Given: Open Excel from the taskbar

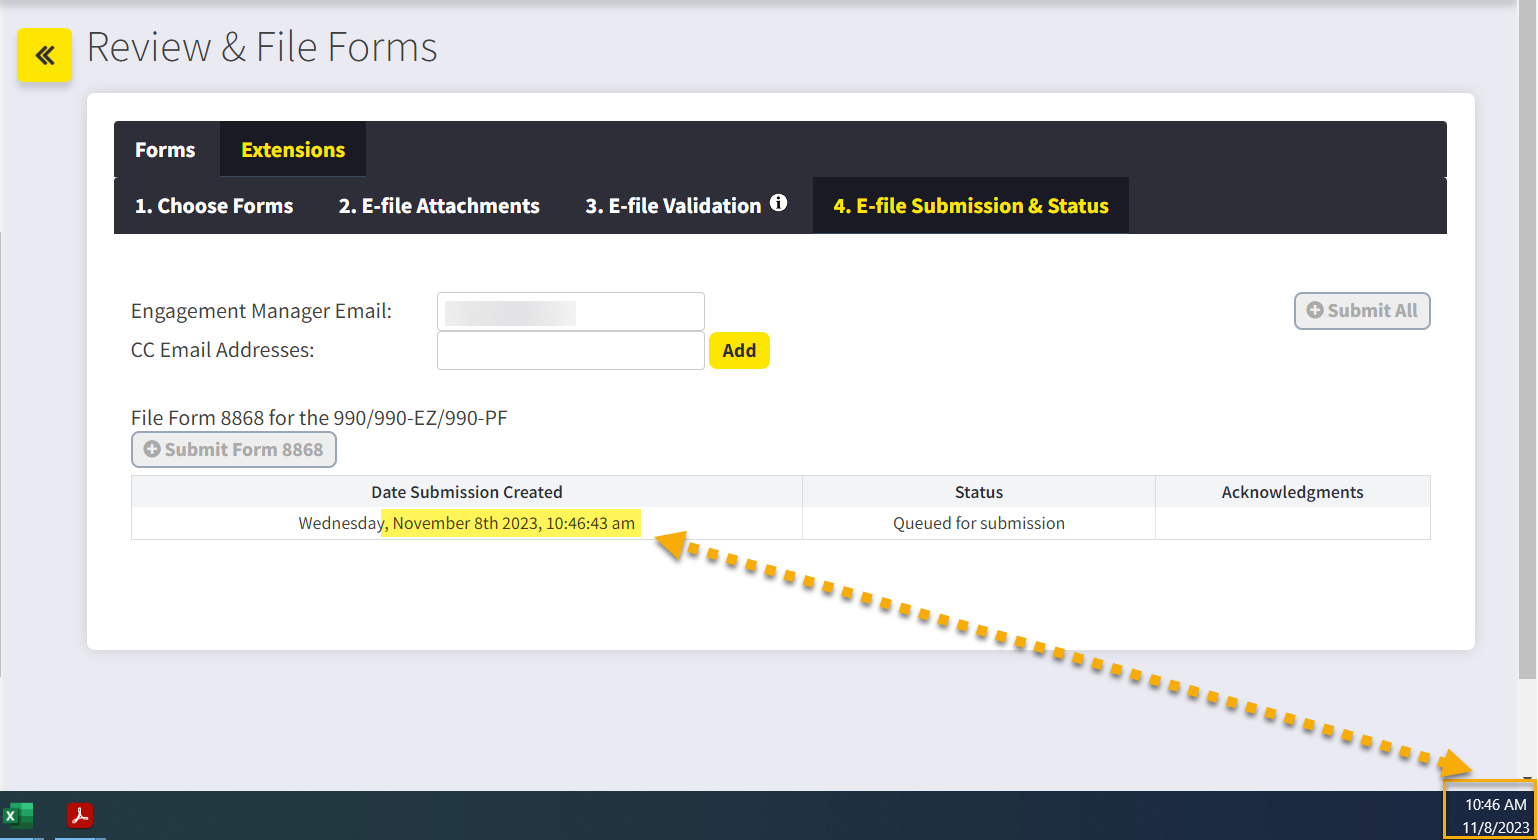Looking at the screenshot, I should [x=18, y=815].
